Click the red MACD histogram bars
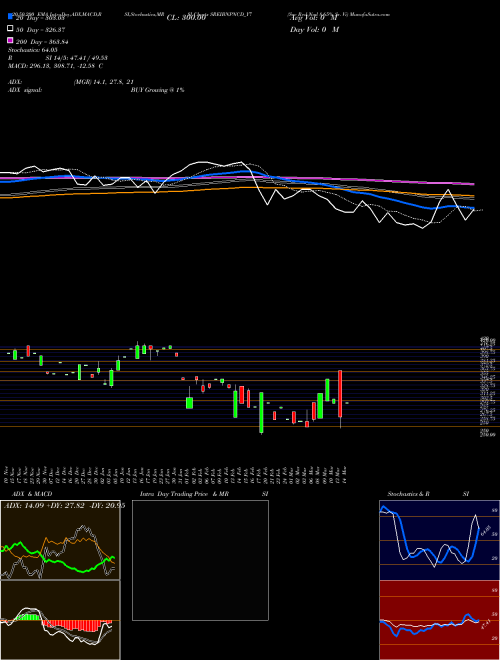Screen dimensions: 500x660 [x=76, y=625]
